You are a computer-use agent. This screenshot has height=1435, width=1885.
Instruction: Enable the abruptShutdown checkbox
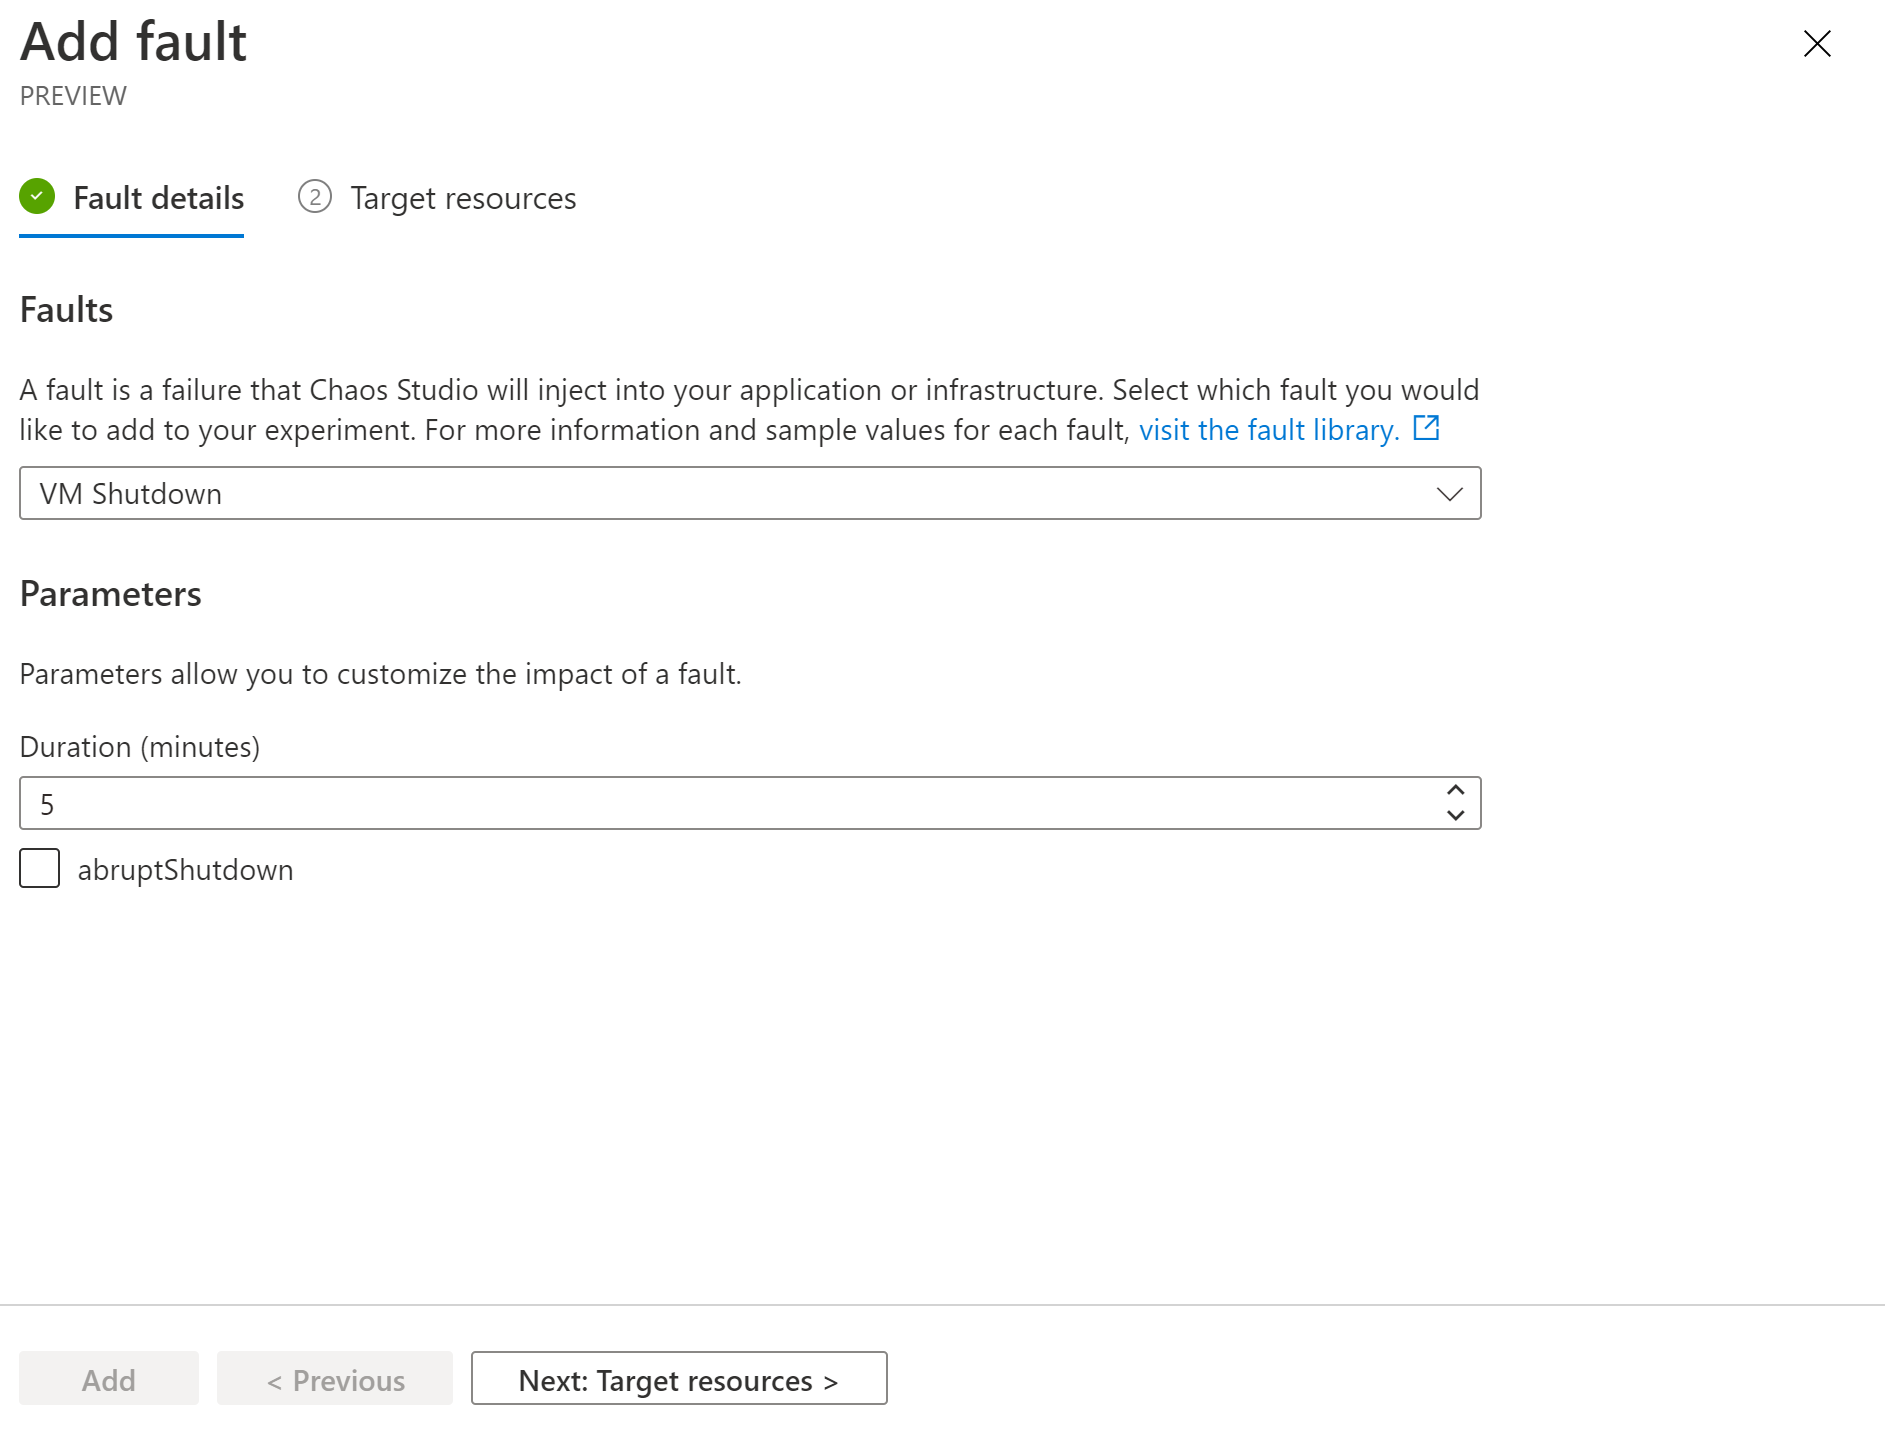(x=40, y=868)
